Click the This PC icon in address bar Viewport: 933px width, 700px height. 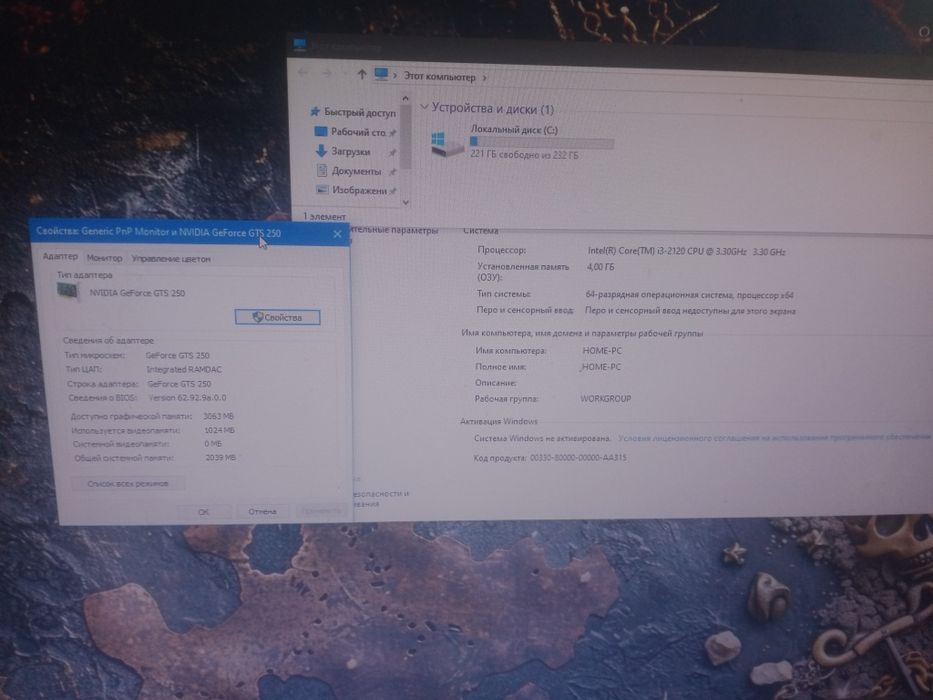(381, 74)
